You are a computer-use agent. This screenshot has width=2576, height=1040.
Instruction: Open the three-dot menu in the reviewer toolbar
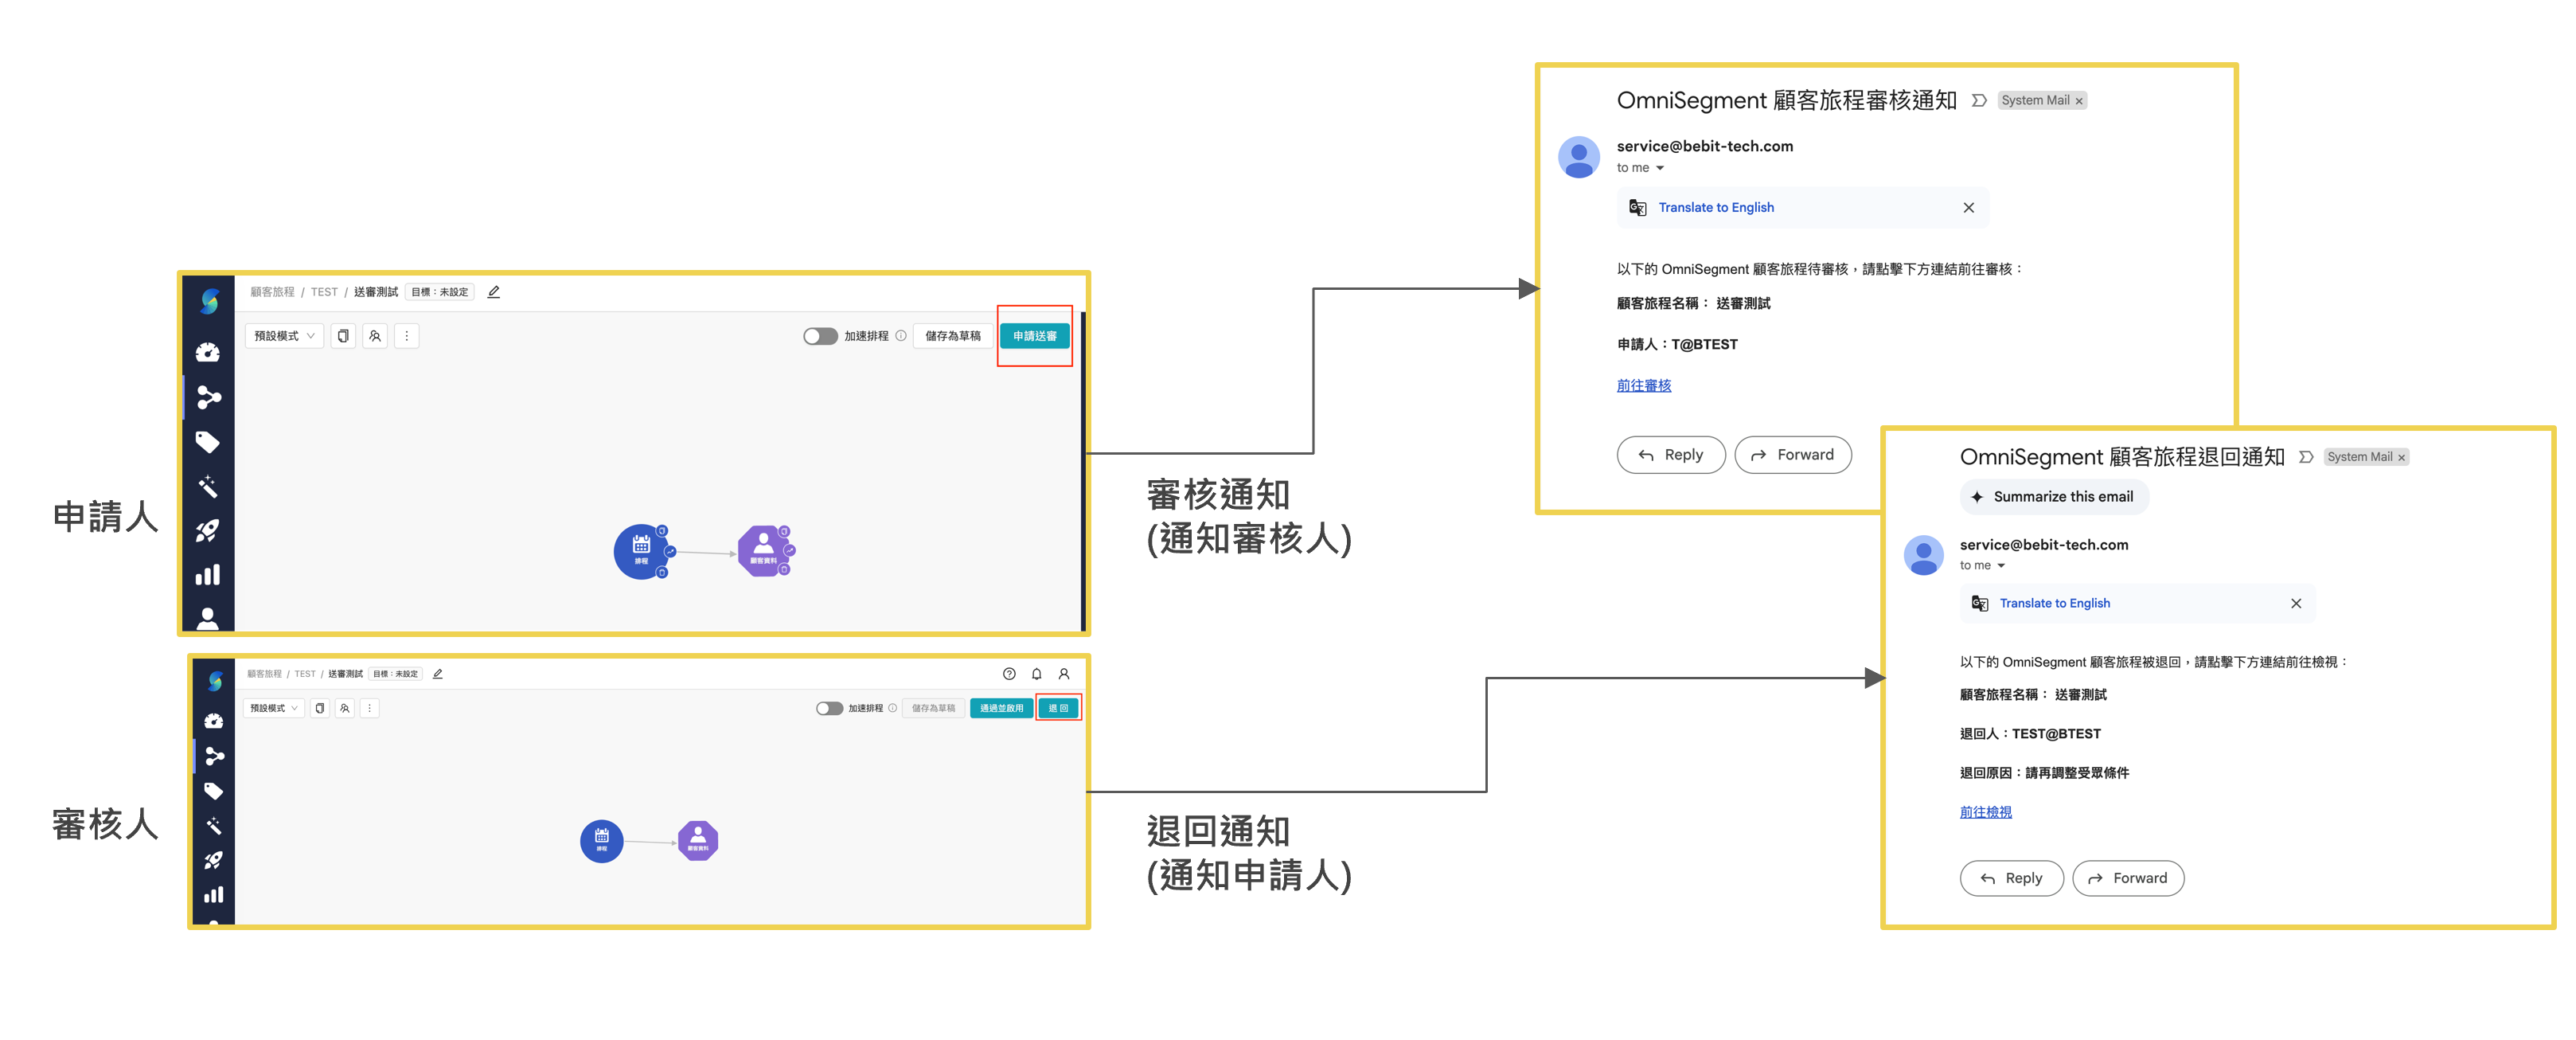click(369, 708)
